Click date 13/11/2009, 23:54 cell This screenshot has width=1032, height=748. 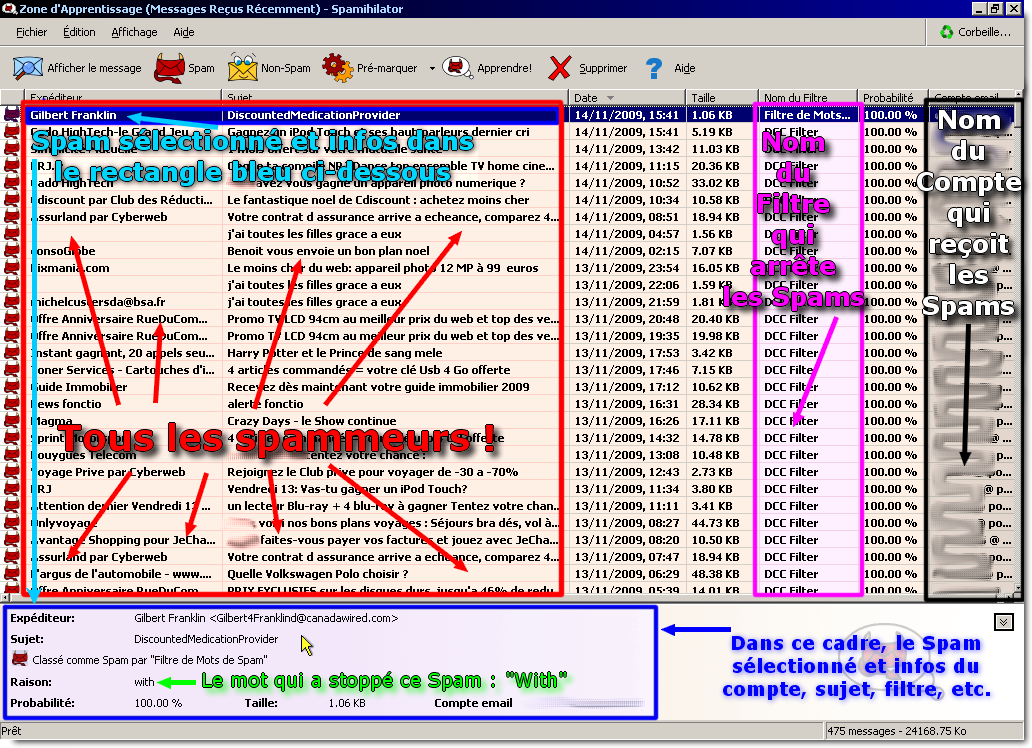[627, 268]
